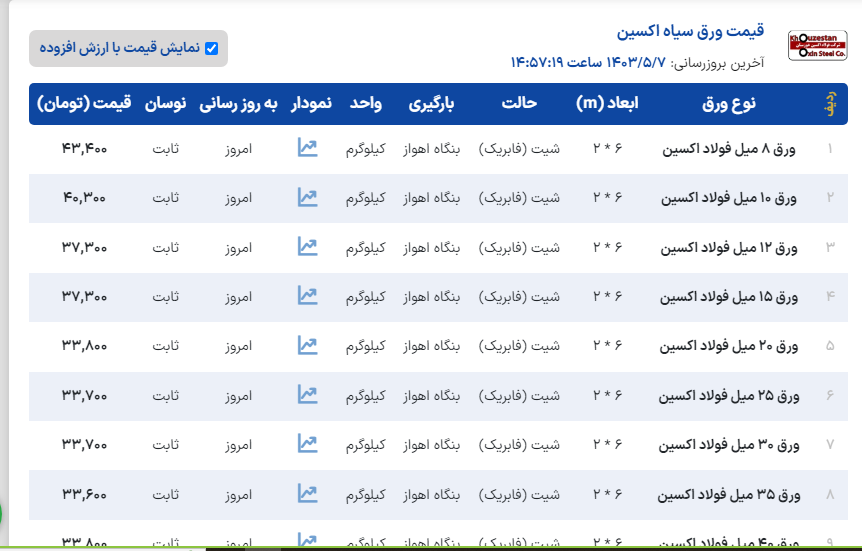Open chart icon for 8 mm Oxin sheet

[307, 148]
